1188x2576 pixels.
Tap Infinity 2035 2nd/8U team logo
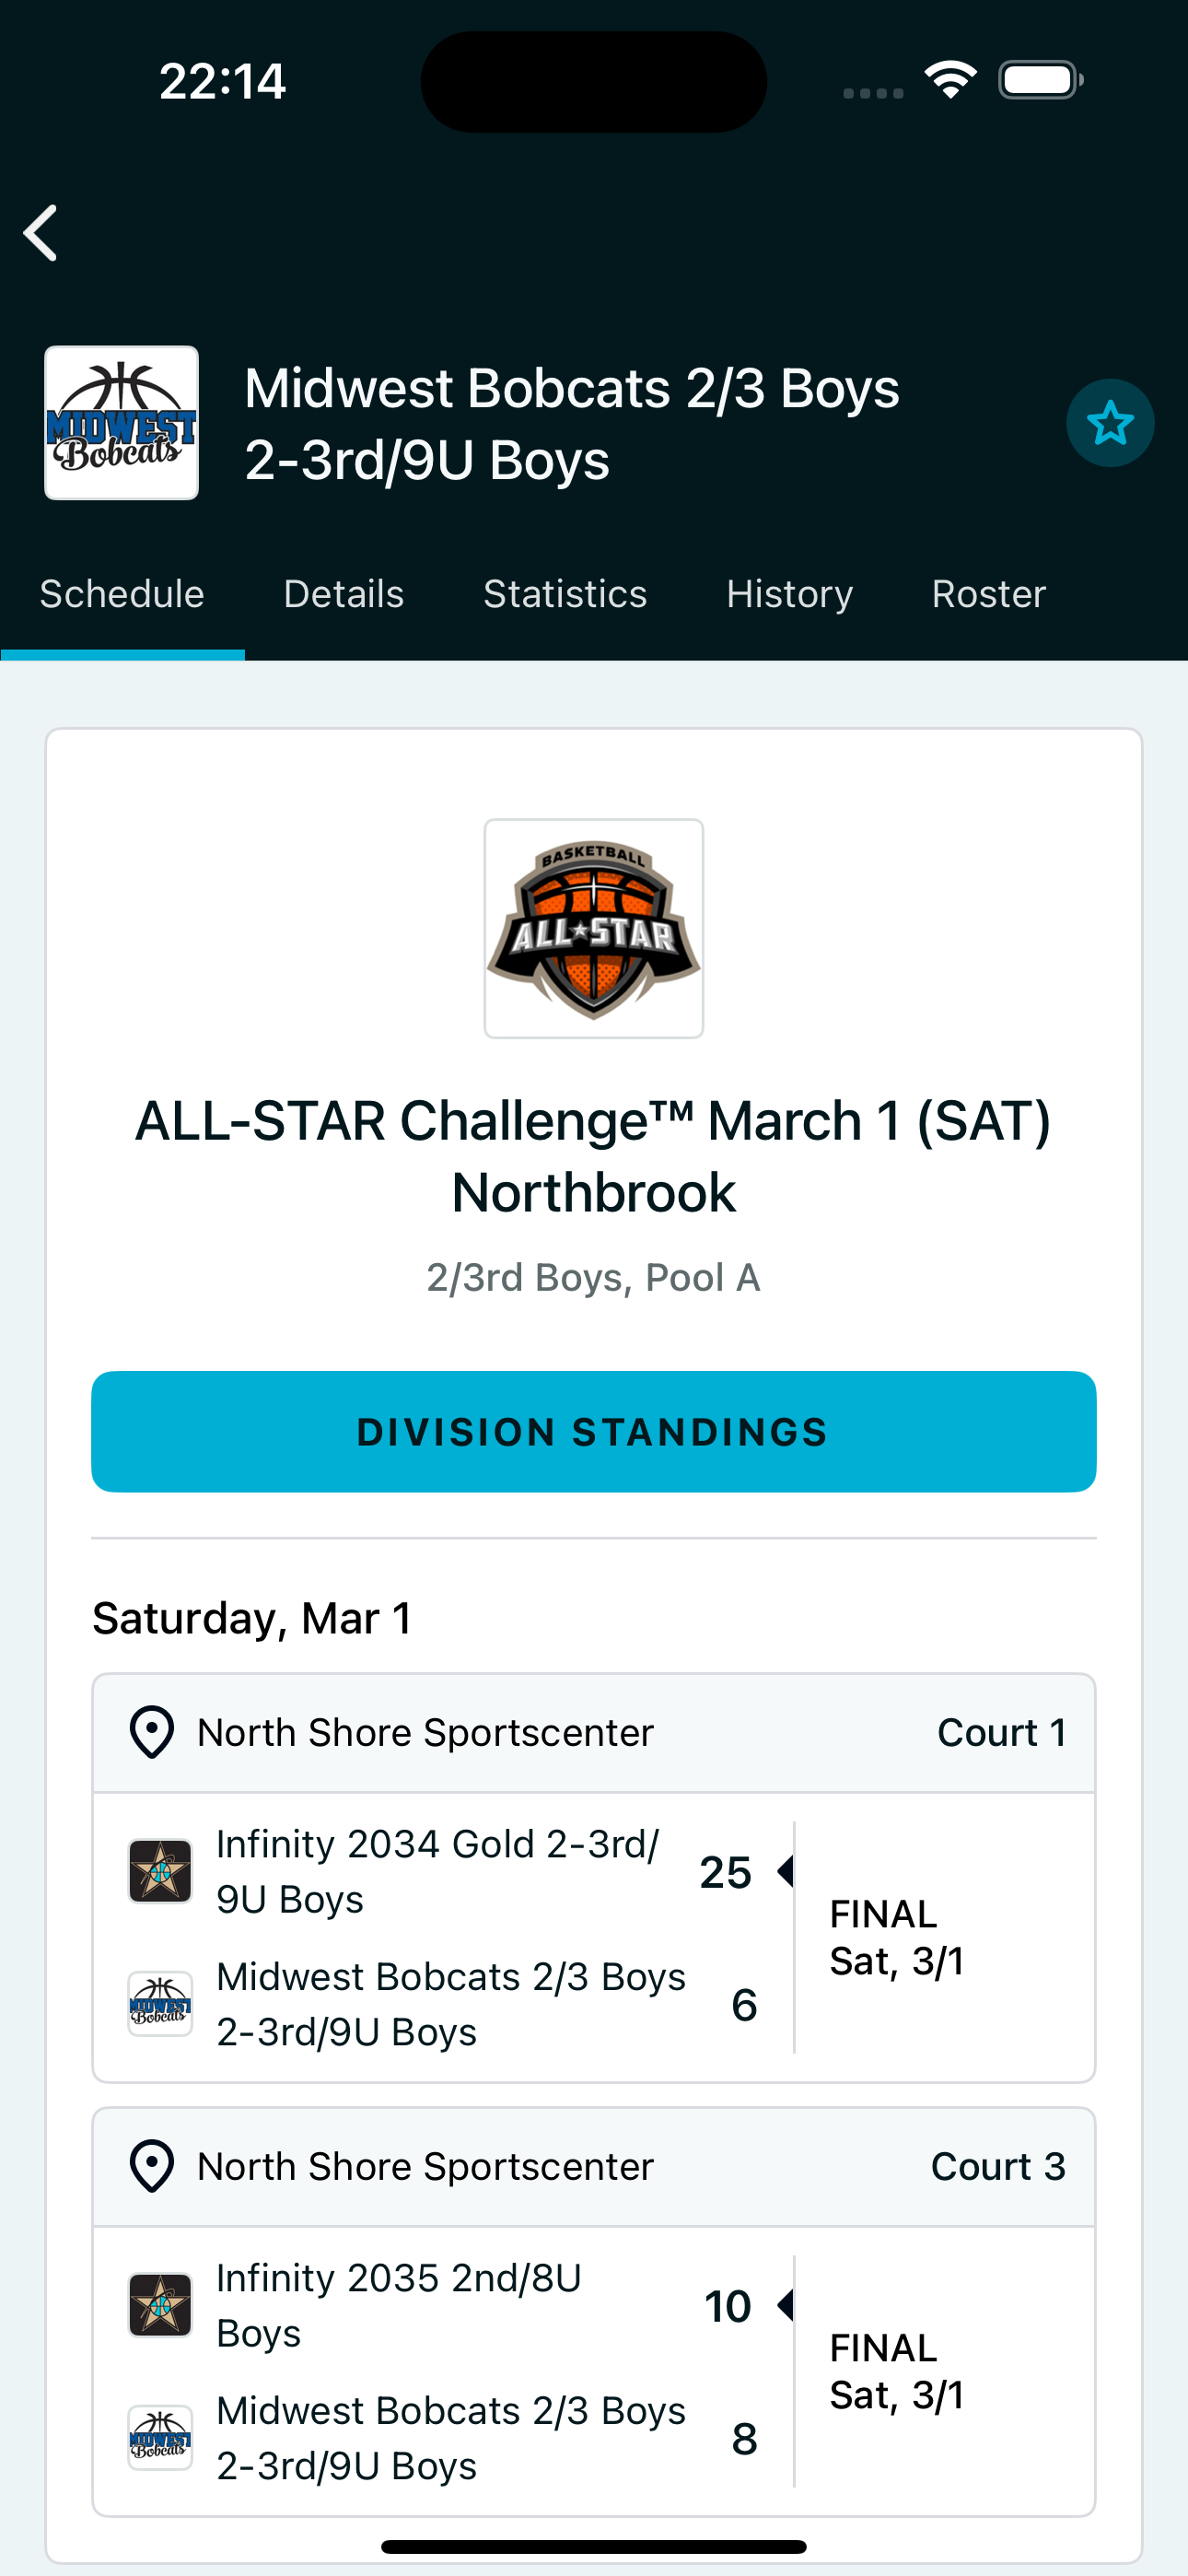tap(160, 2305)
